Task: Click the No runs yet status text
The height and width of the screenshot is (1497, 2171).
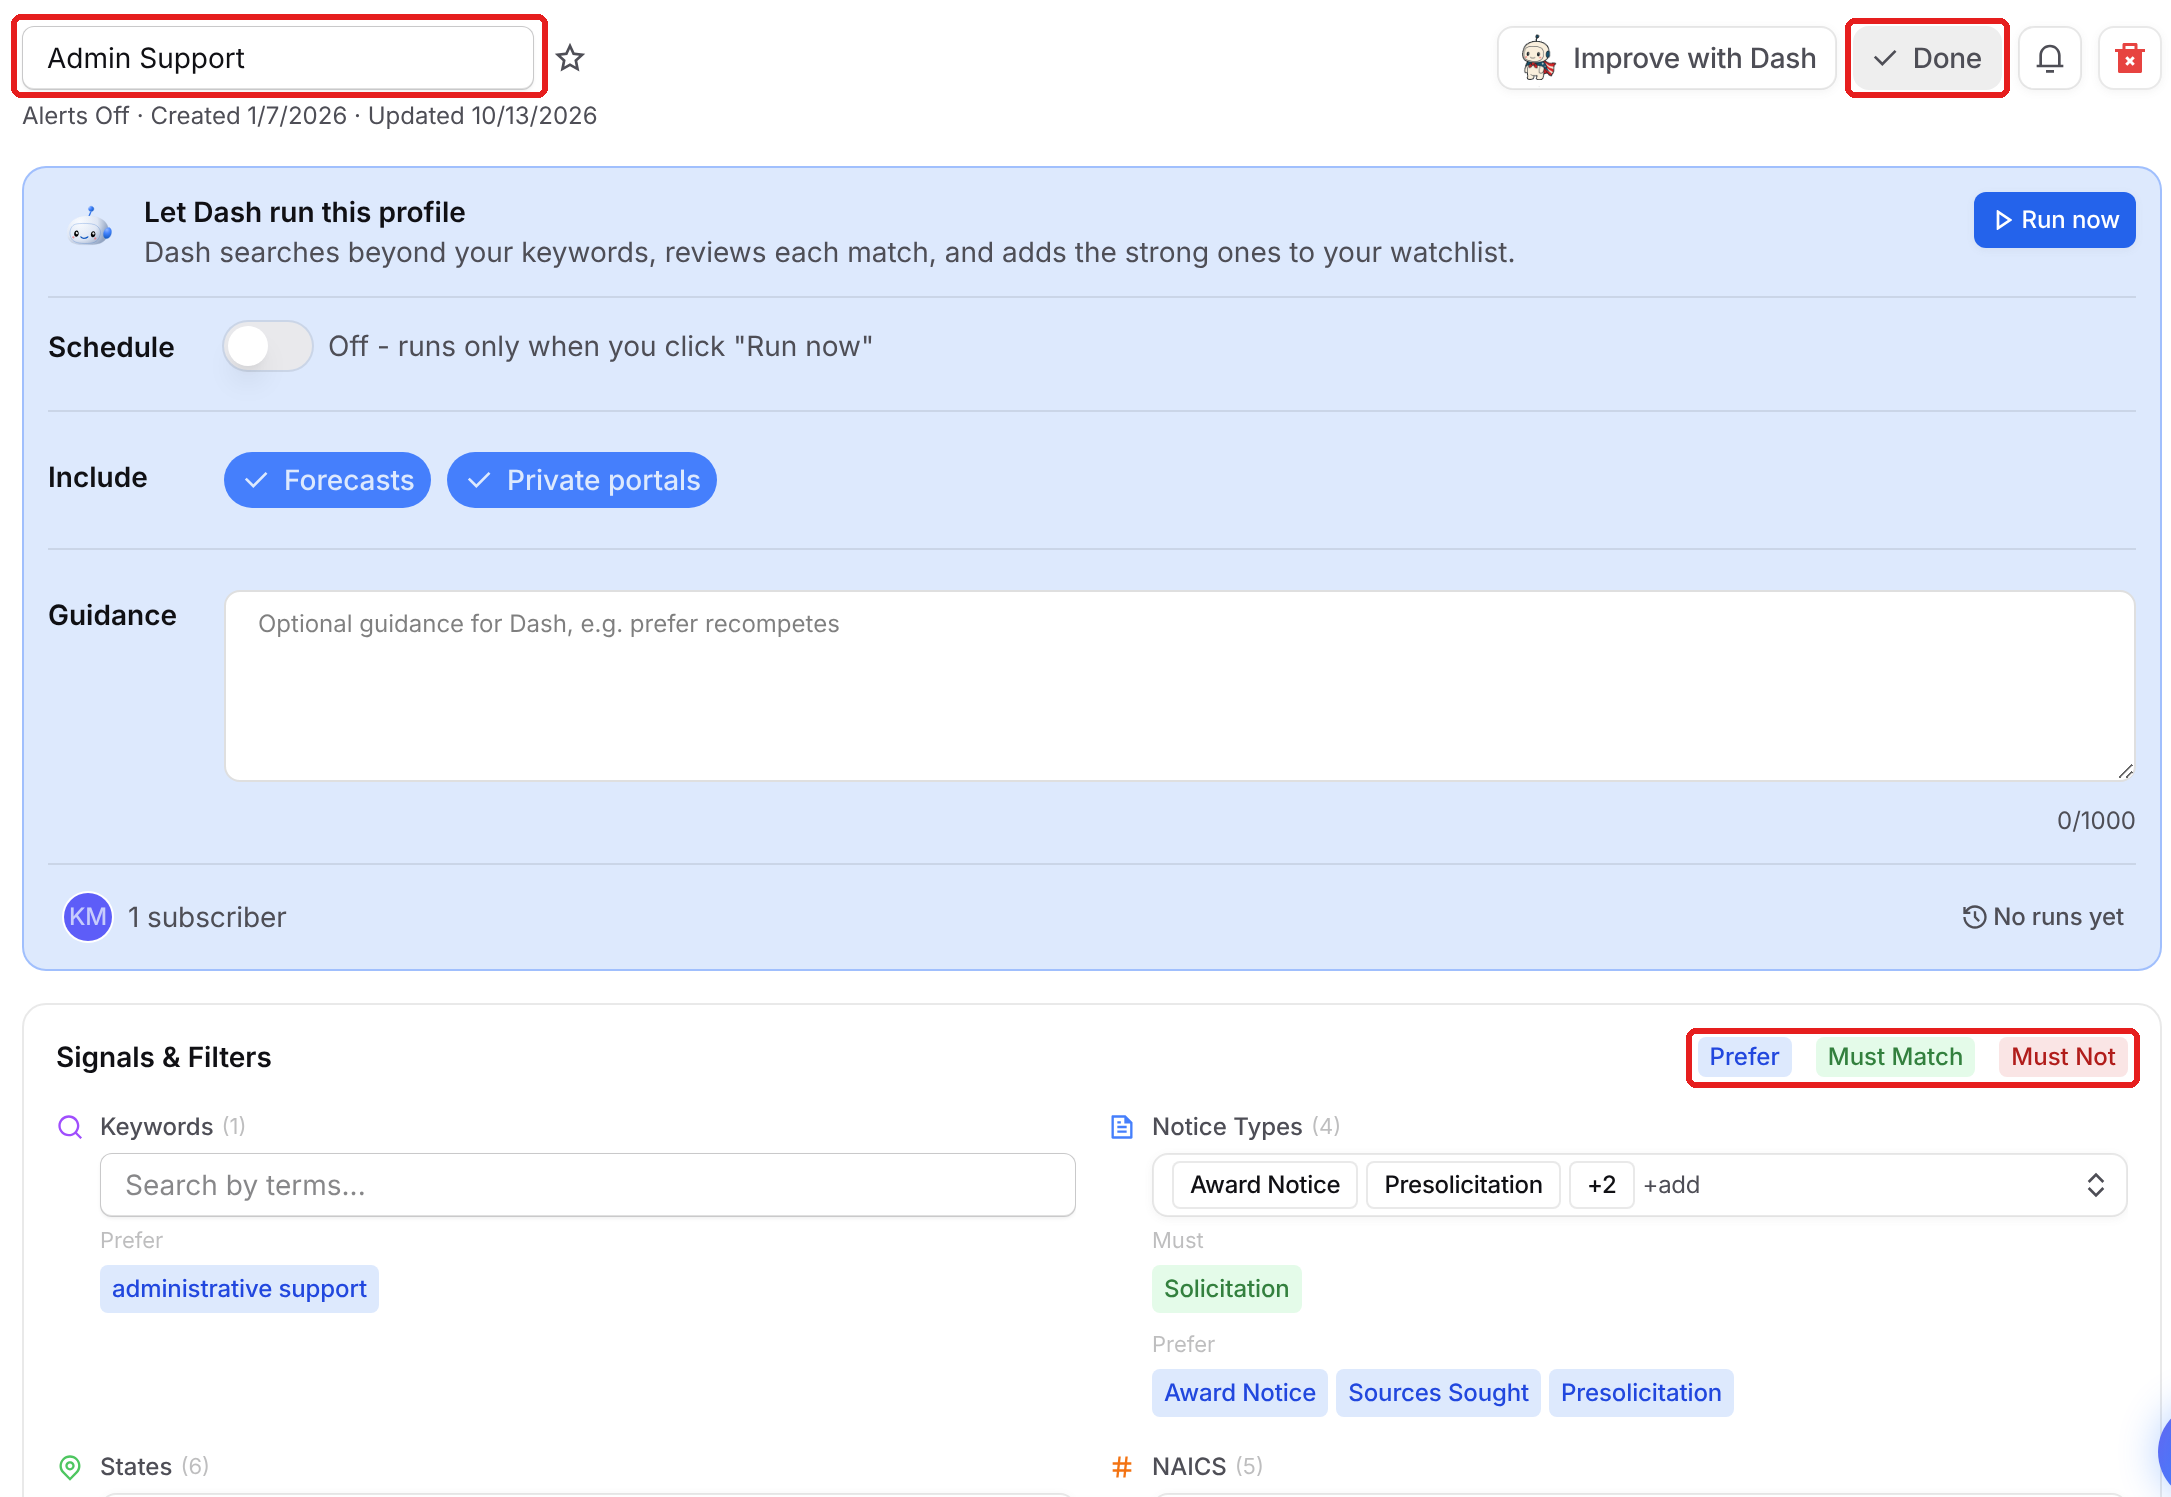Action: [2058, 917]
